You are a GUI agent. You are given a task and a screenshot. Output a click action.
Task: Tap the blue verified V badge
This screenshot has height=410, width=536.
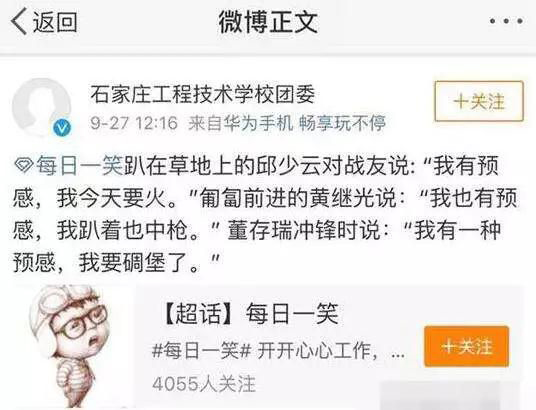[x=62, y=128]
